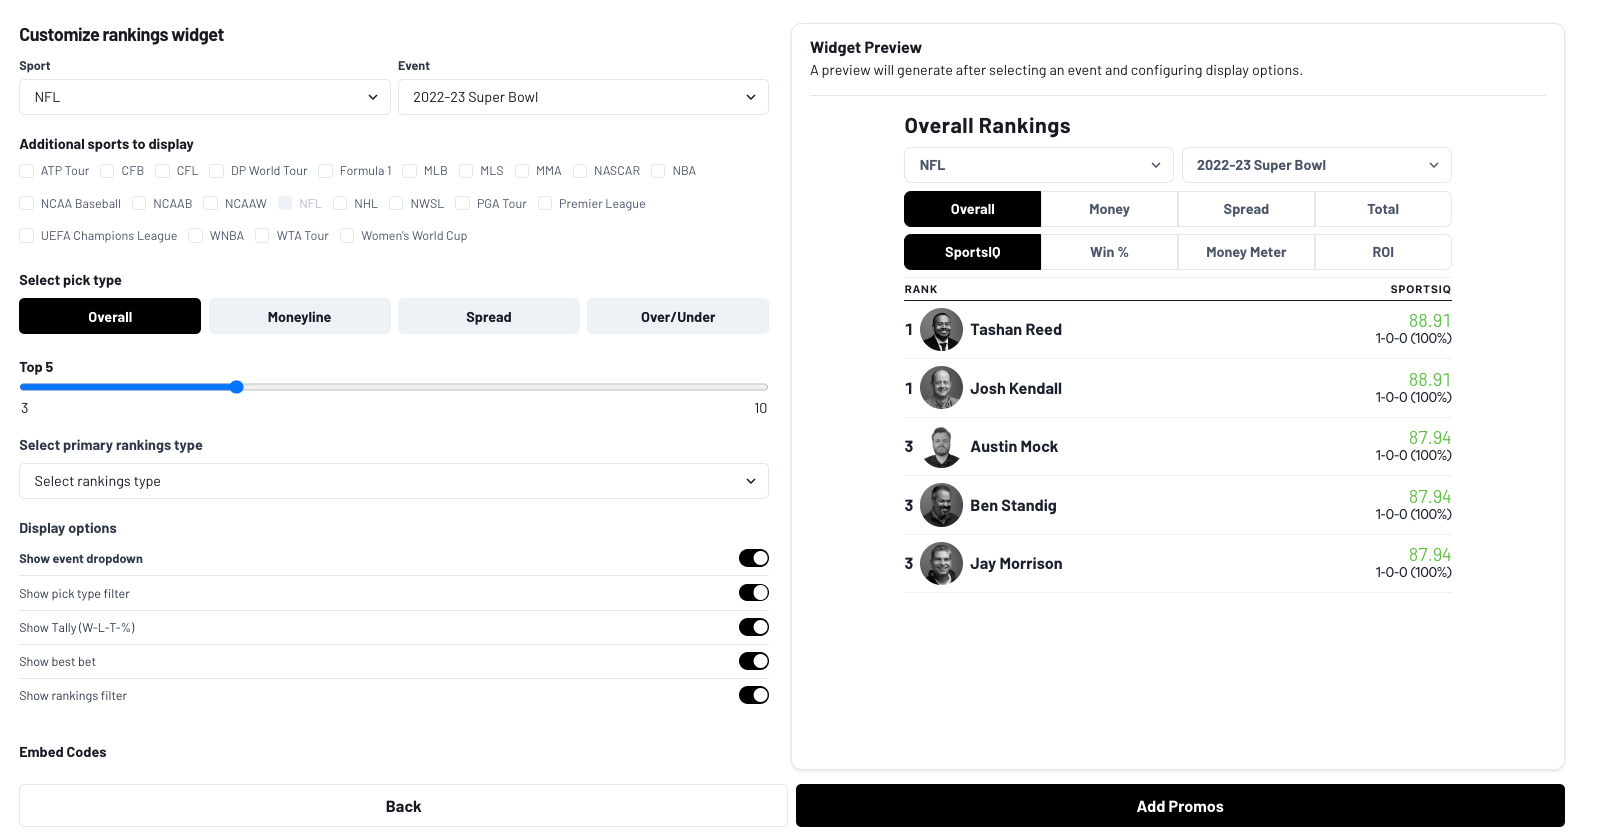The width and height of the screenshot is (1605, 836).
Task: Enable the CFB sport checkbox
Action: (x=107, y=171)
